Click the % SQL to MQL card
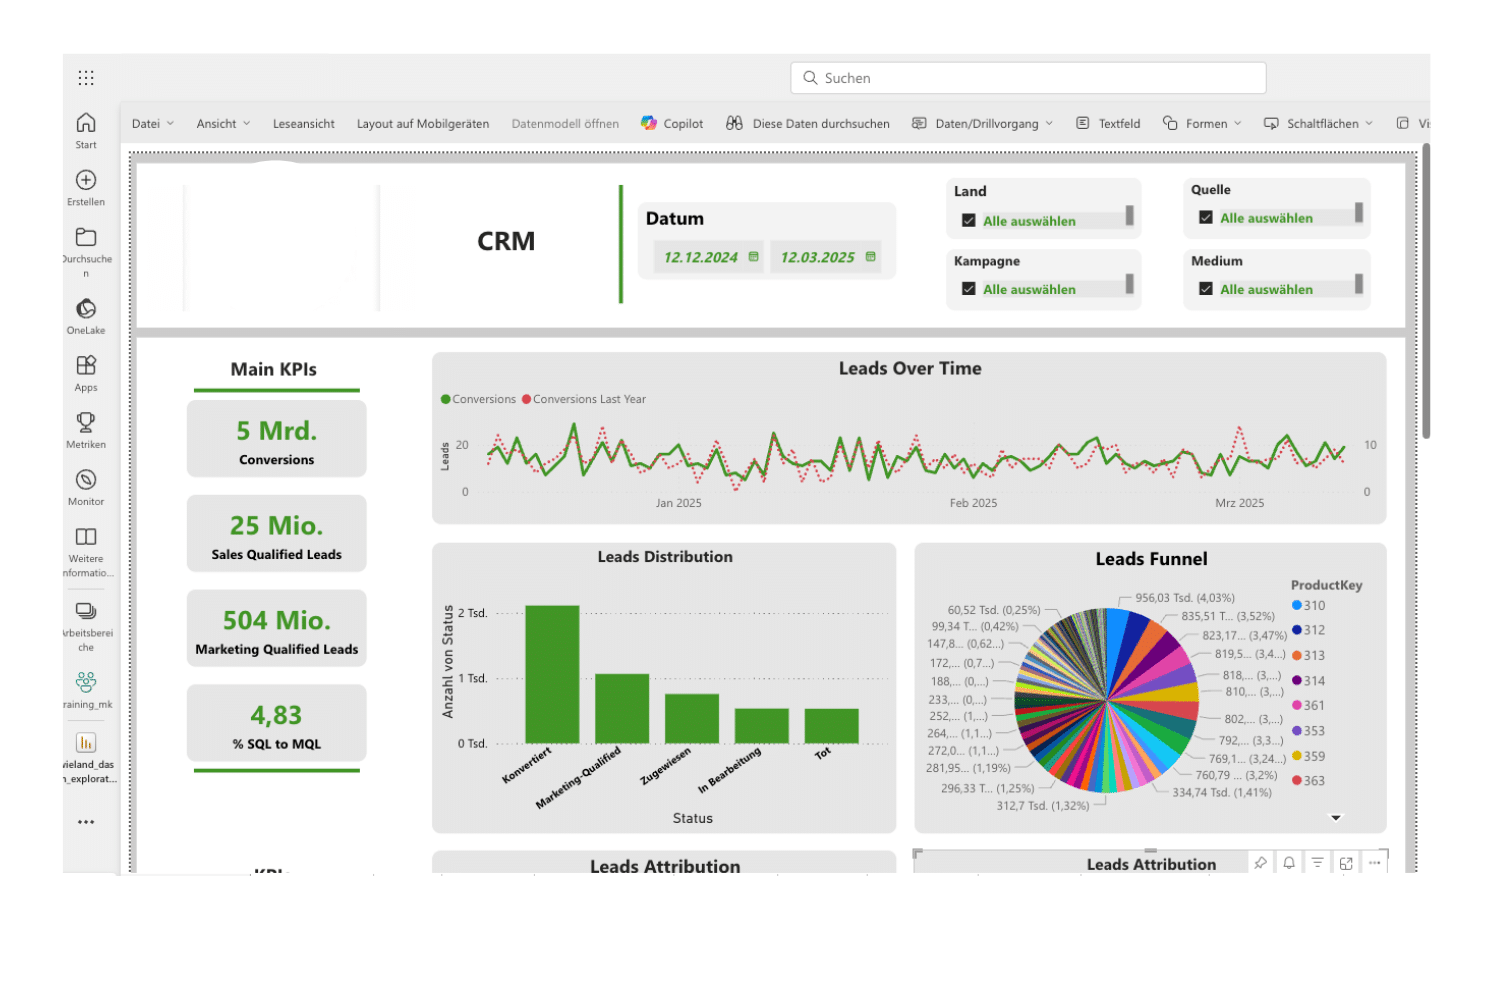The height and width of the screenshot is (1000, 1500). [276, 724]
